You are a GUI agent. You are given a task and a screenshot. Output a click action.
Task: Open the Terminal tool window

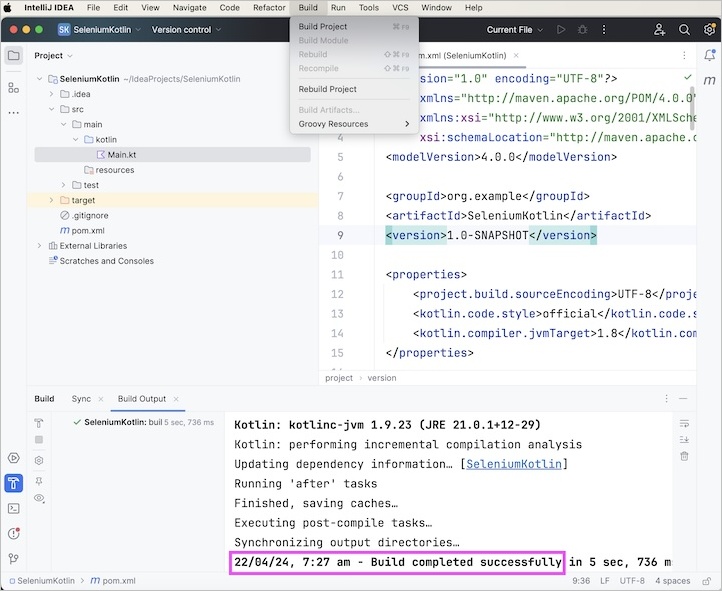click(14, 508)
